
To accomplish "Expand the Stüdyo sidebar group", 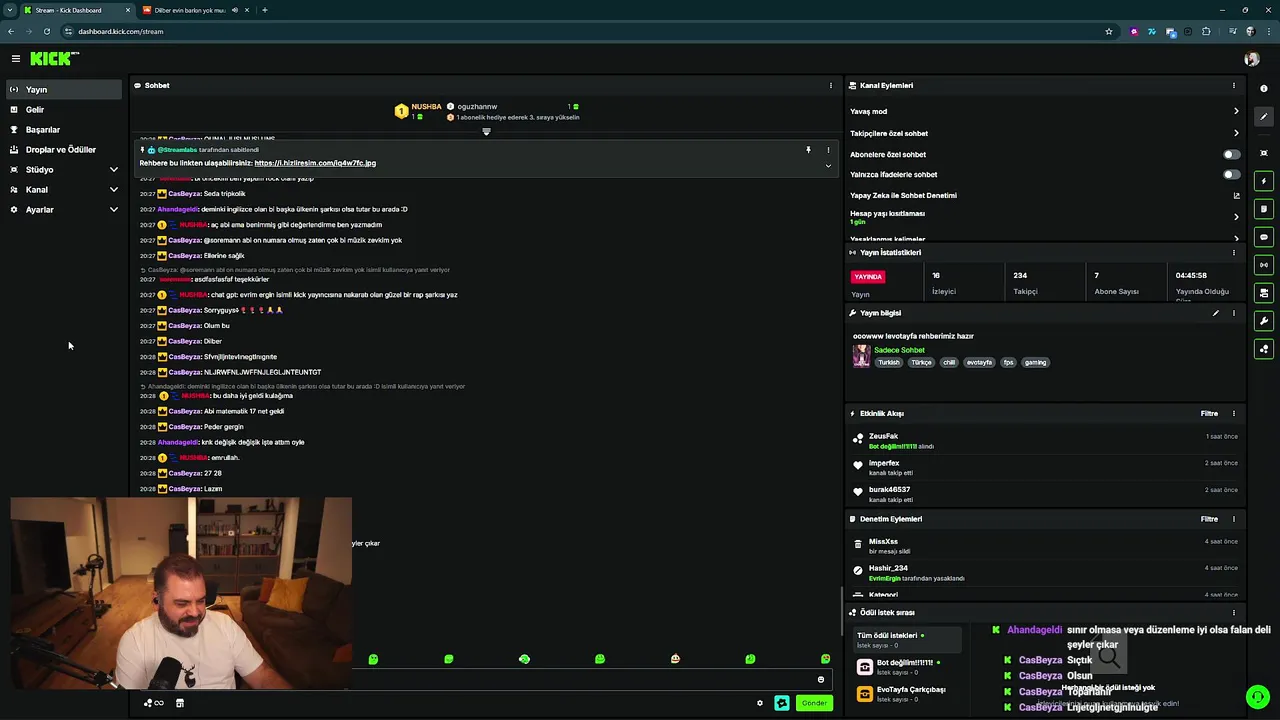I will tap(64, 169).
